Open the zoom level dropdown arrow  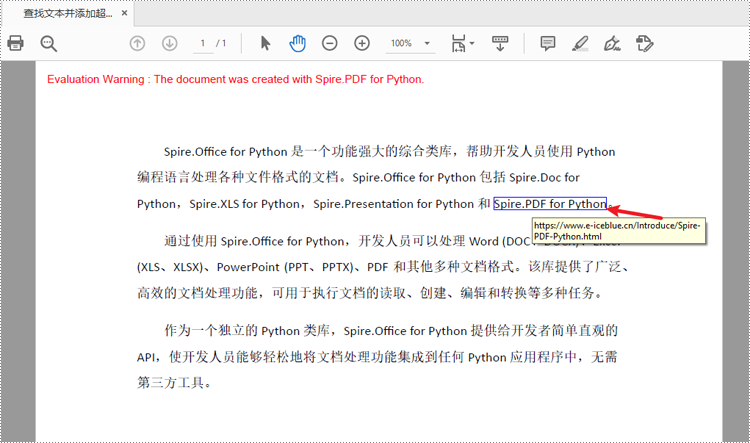click(427, 44)
